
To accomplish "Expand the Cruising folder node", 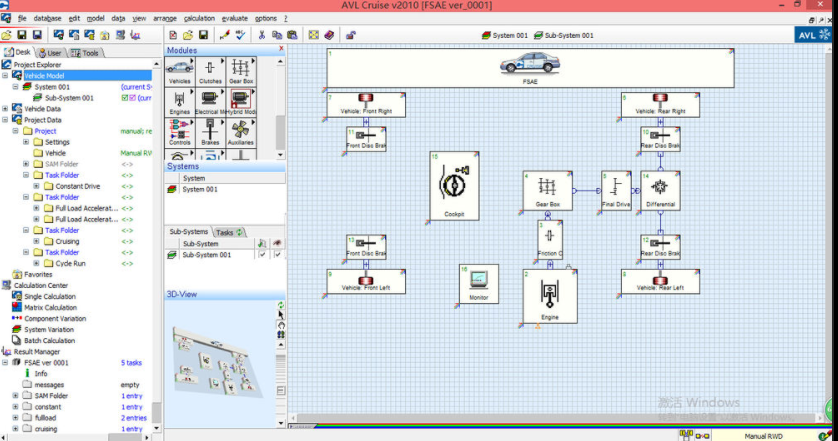I will coord(36,241).
